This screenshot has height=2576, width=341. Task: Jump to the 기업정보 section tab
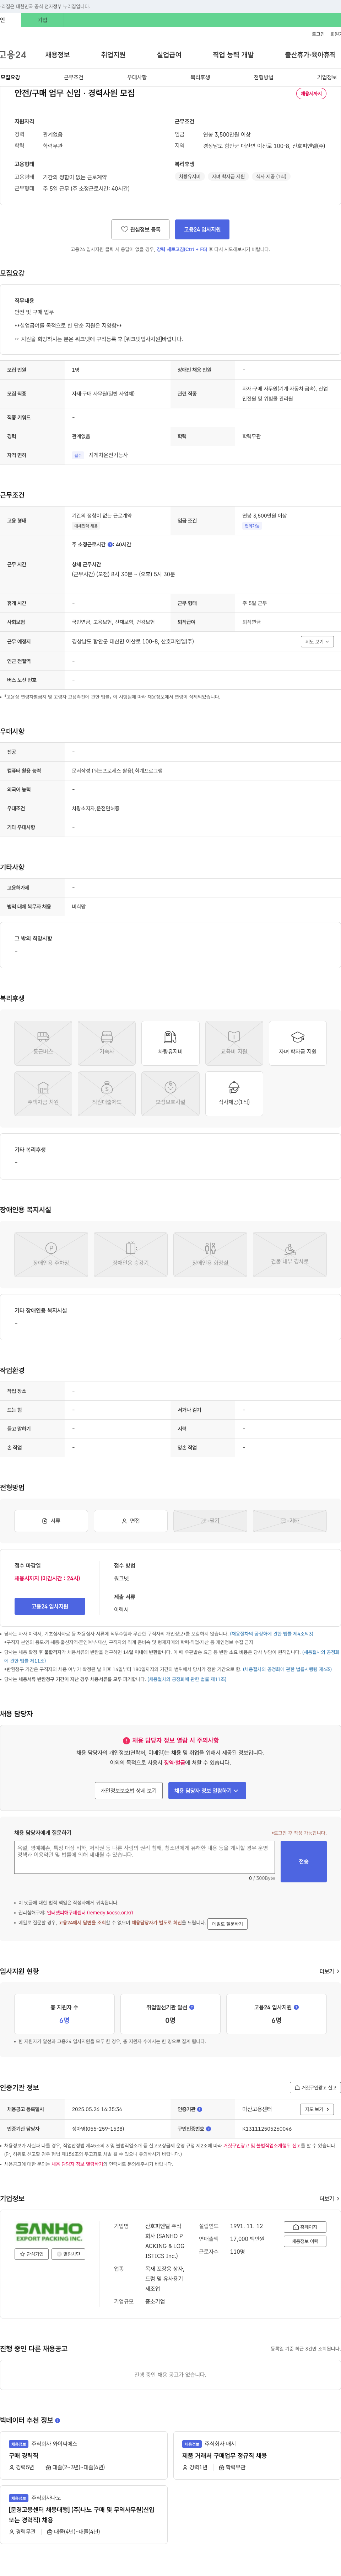(x=327, y=77)
